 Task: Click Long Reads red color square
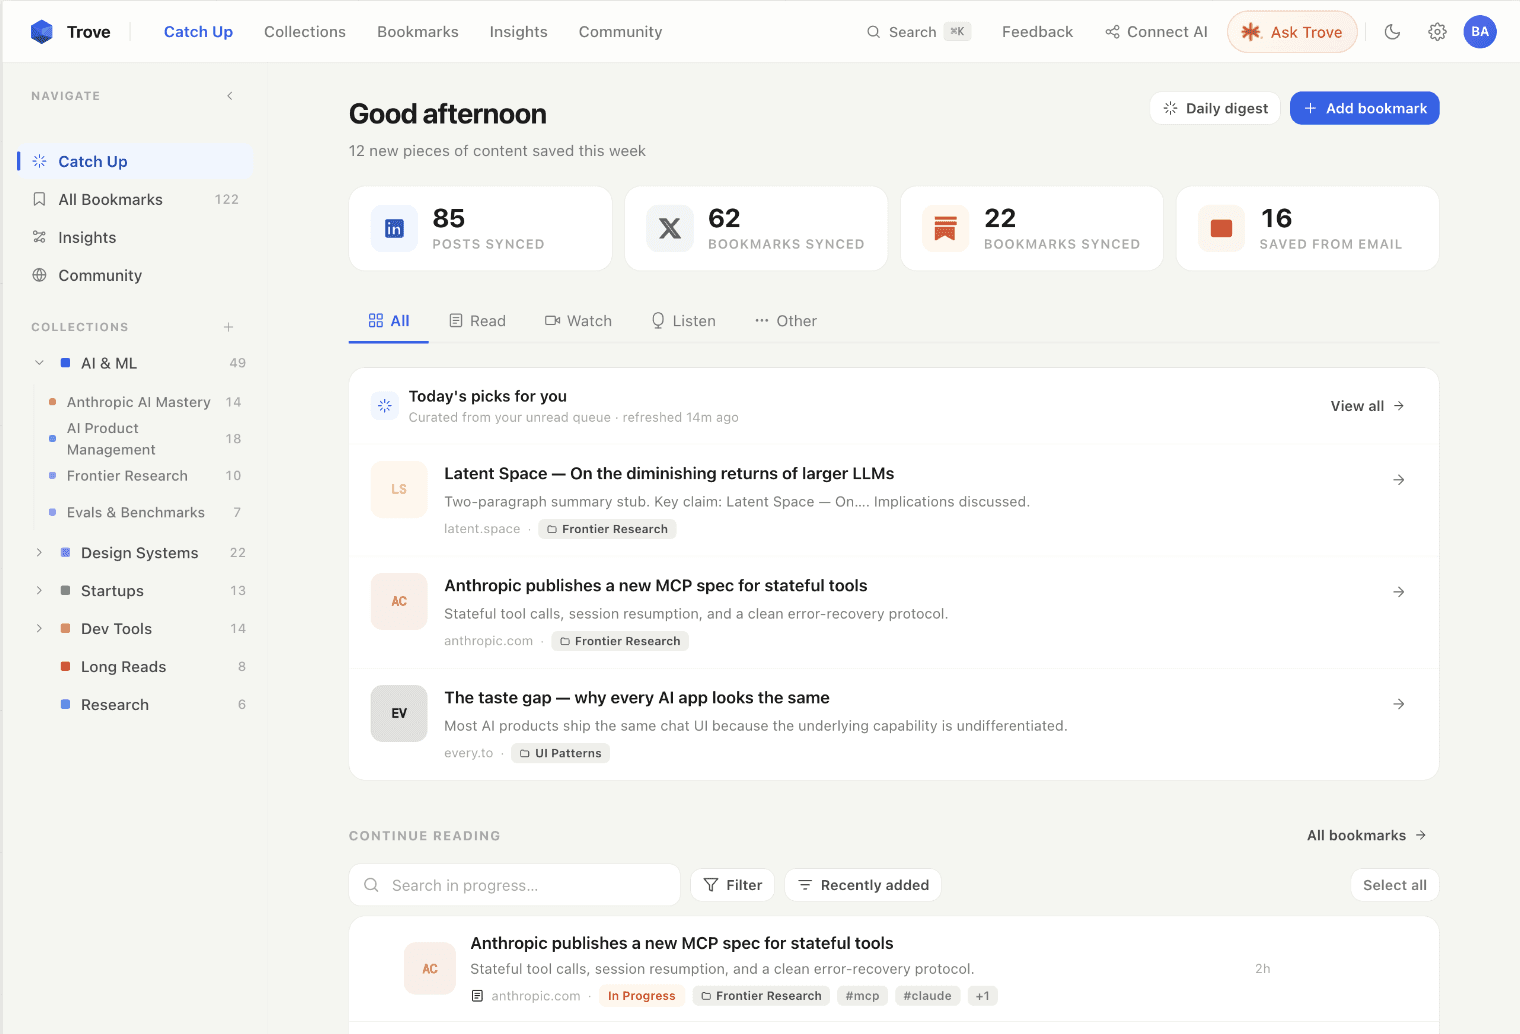click(65, 667)
